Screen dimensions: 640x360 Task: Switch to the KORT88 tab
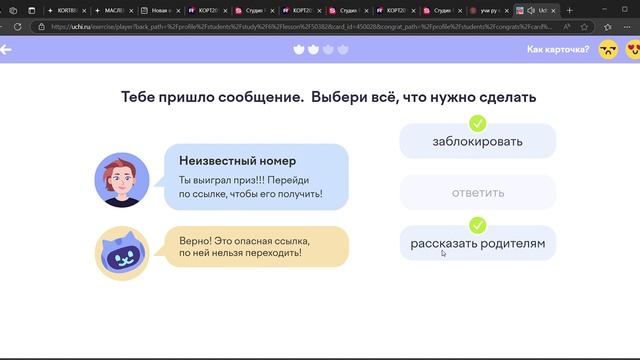67,11
